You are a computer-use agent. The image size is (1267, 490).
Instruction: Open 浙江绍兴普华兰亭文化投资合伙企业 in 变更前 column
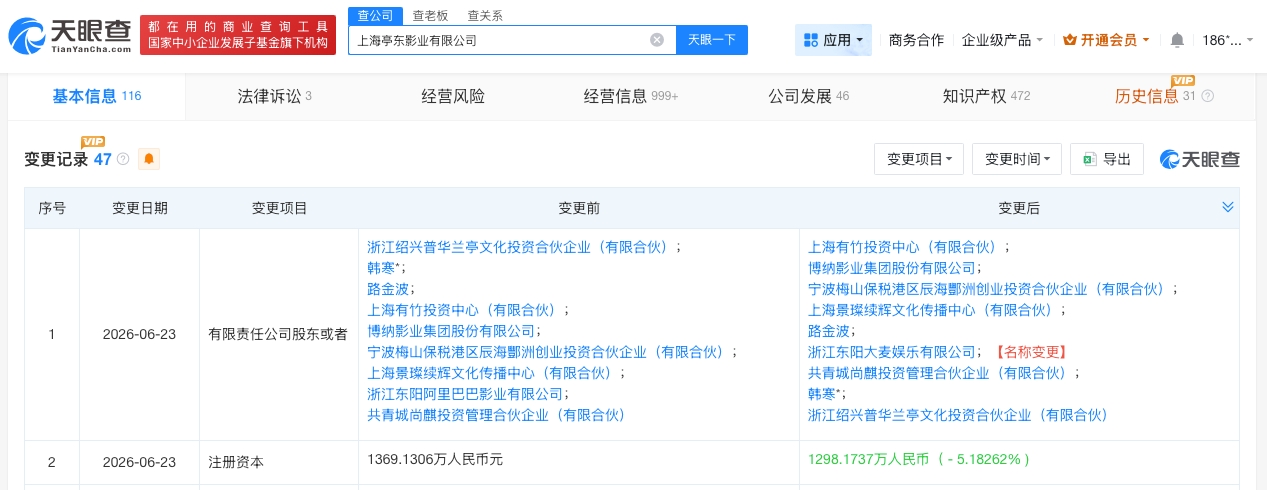tap(520, 247)
